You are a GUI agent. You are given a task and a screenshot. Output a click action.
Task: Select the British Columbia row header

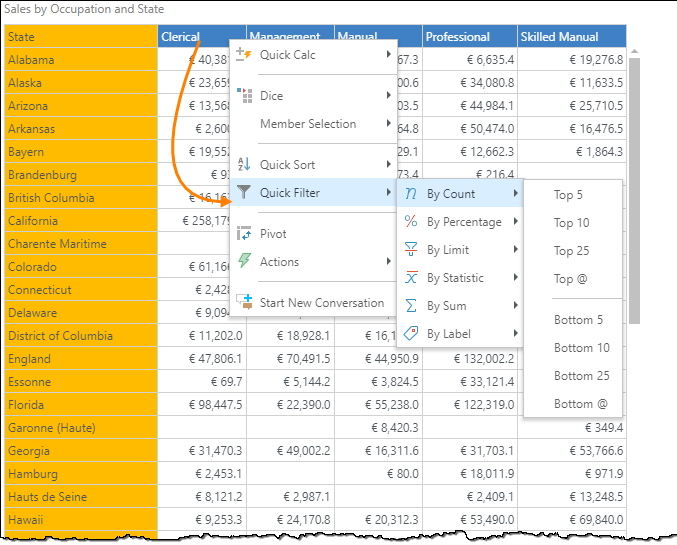click(81, 198)
